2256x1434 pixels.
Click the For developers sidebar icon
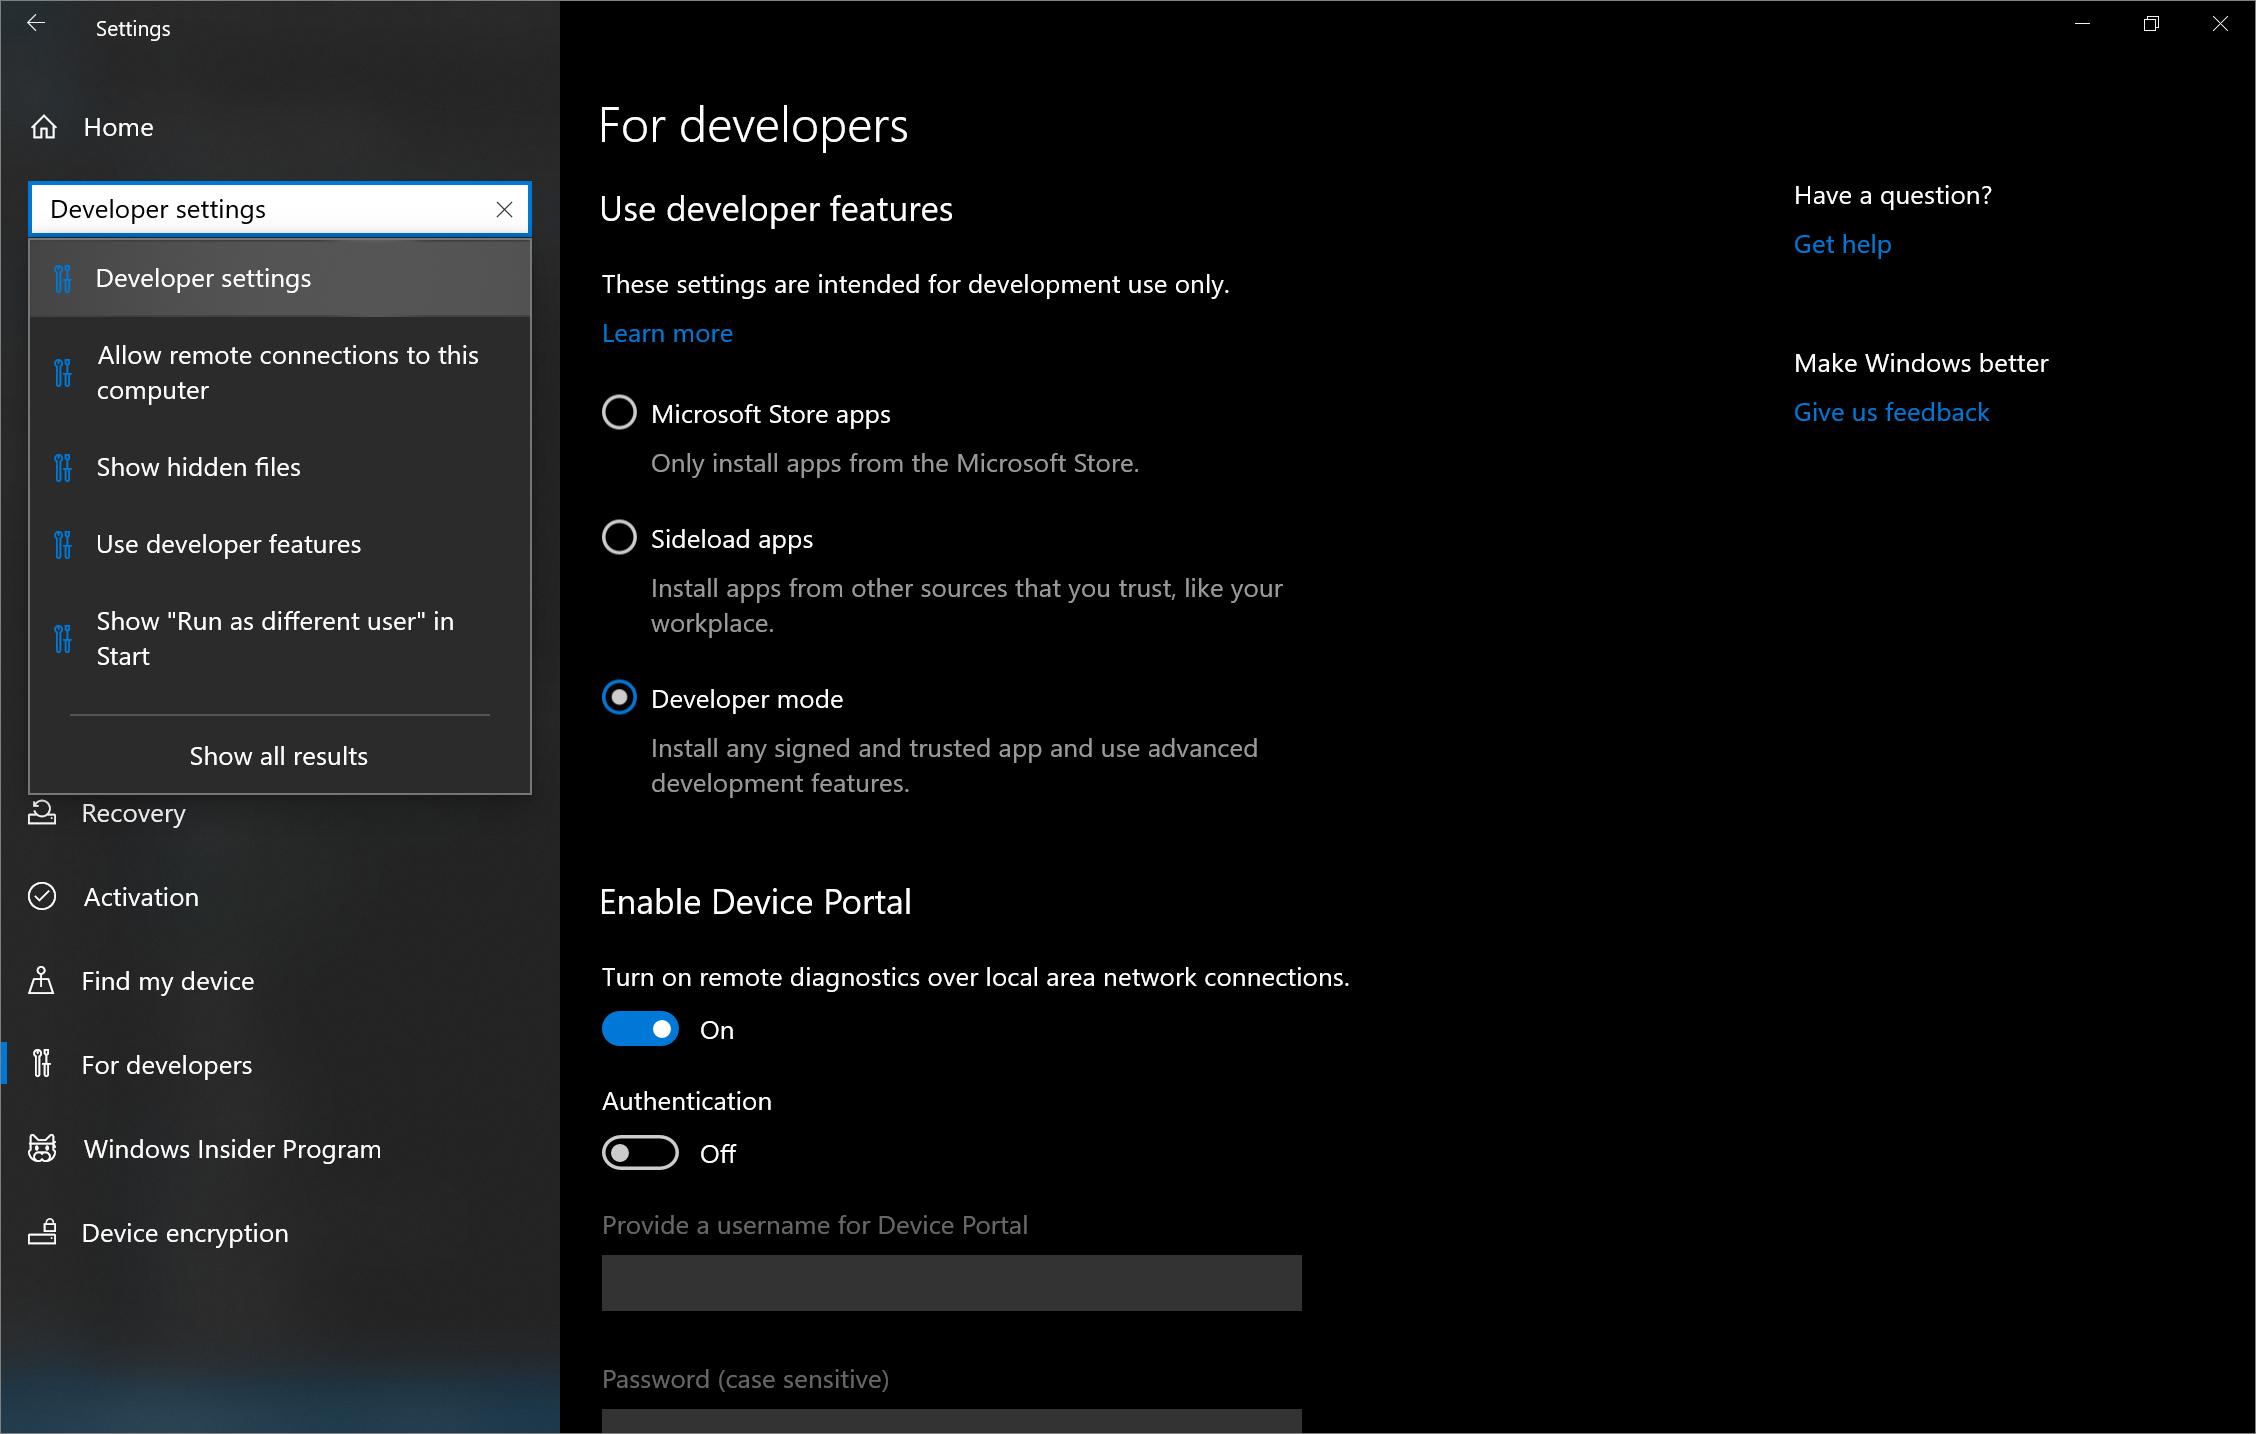click(44, 1064)
